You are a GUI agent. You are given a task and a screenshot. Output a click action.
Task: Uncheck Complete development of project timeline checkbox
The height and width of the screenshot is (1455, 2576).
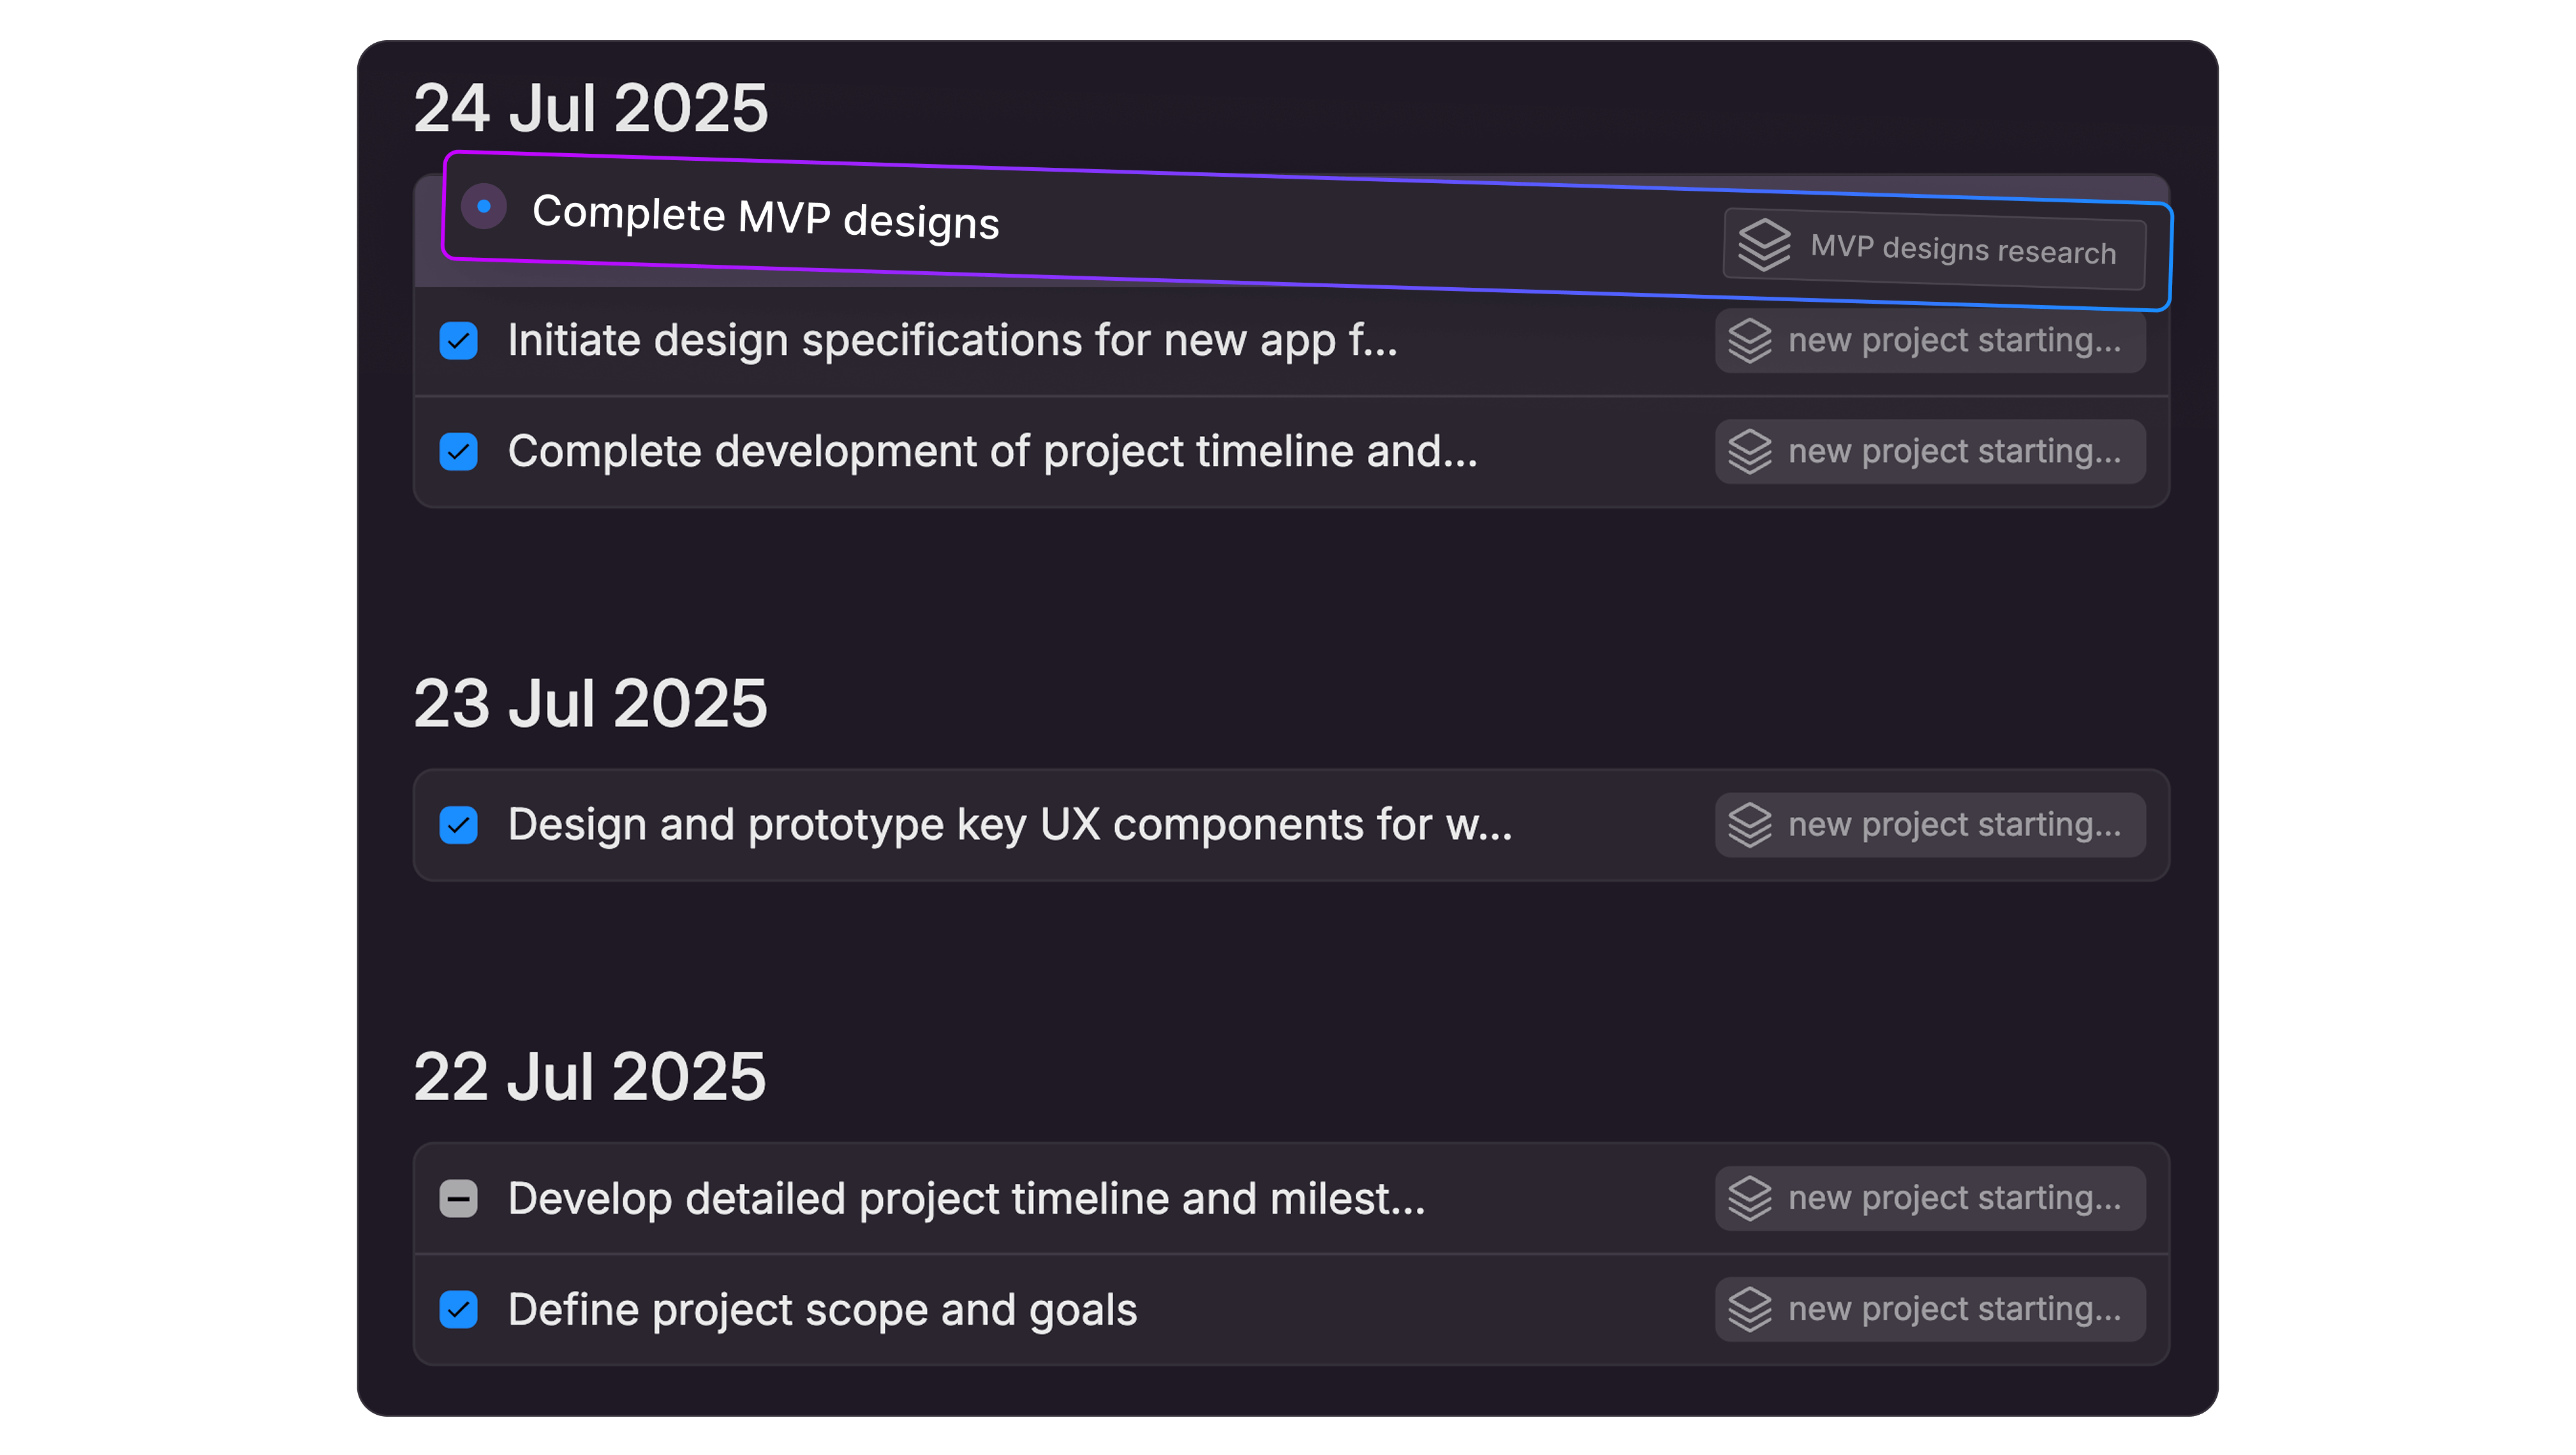459,452
